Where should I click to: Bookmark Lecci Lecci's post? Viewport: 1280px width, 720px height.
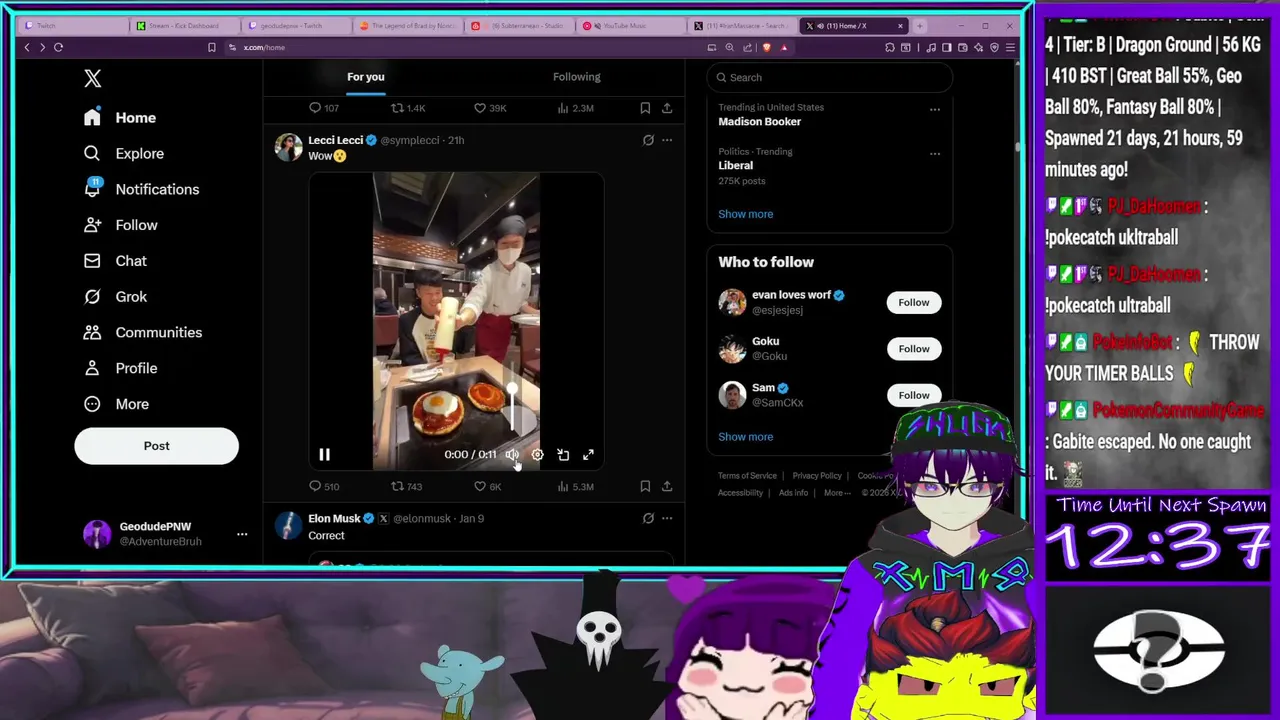[x=645, y=486]
